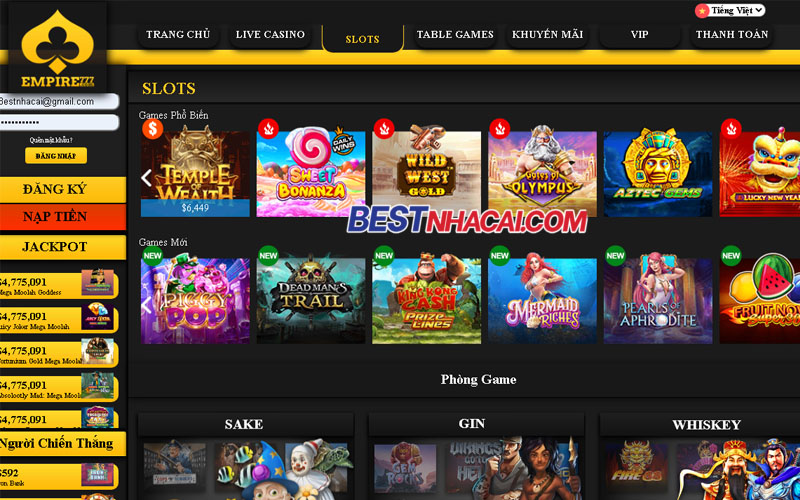
Task: Click the NEW badge on Mermaid Riches
Action: point(499,256)
